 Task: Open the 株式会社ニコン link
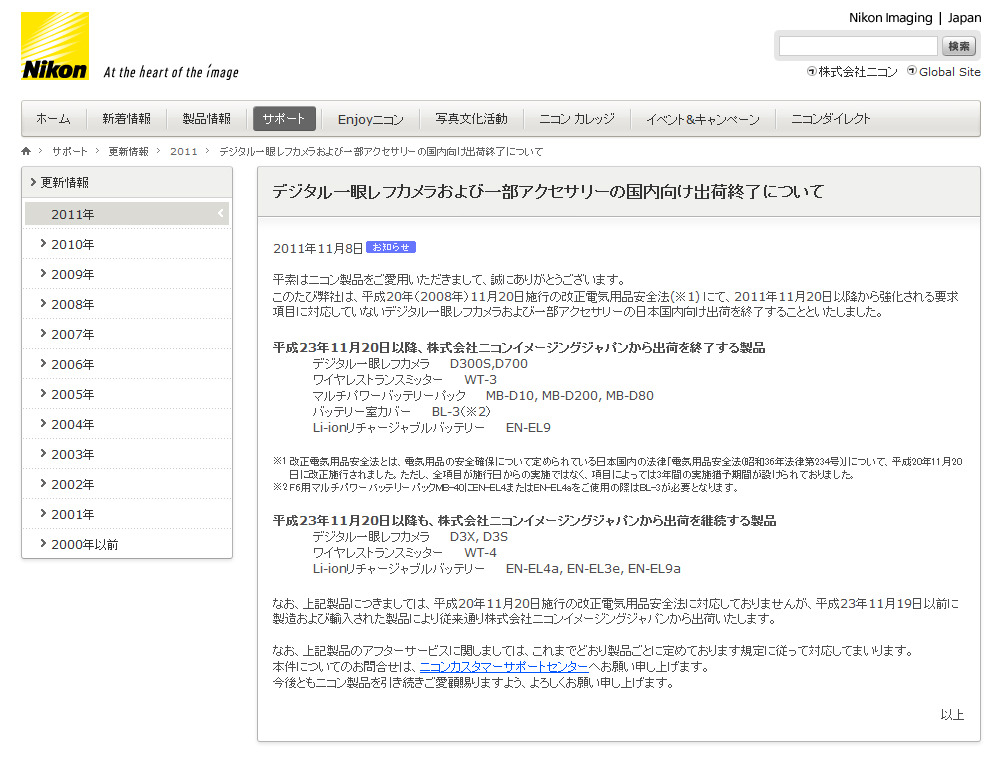858,72
